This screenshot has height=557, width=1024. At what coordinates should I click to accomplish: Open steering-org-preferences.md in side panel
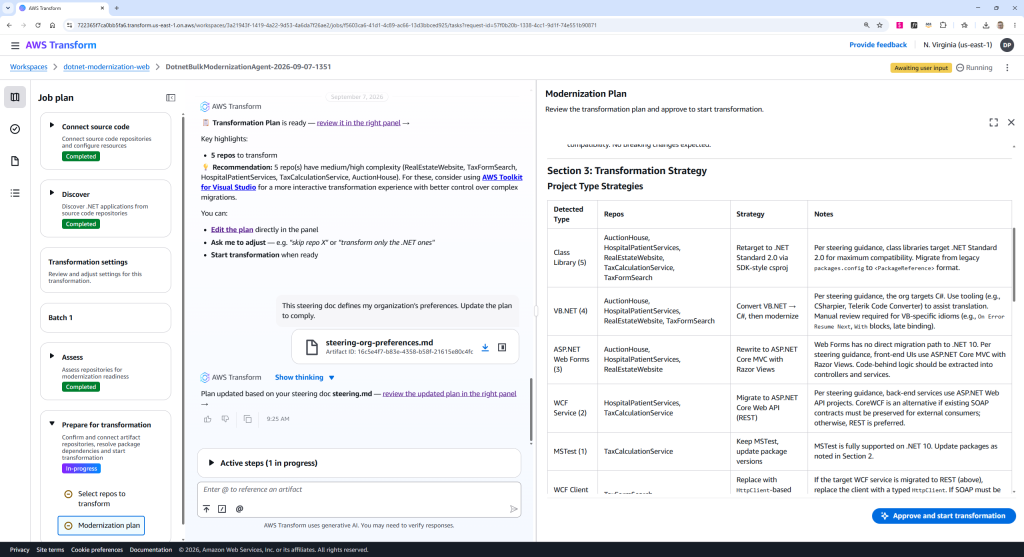pyautogui.click(x=502, y=347)
